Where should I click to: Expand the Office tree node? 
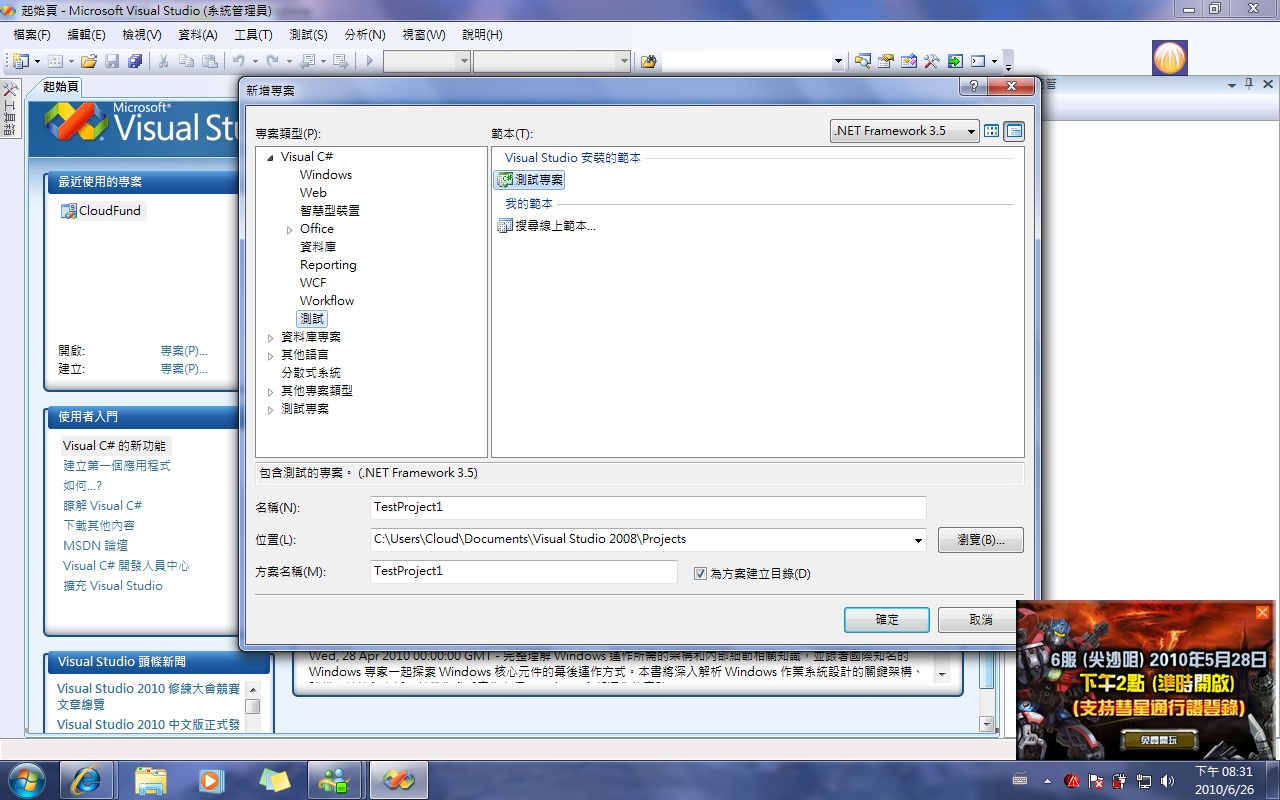coord(290,229)
